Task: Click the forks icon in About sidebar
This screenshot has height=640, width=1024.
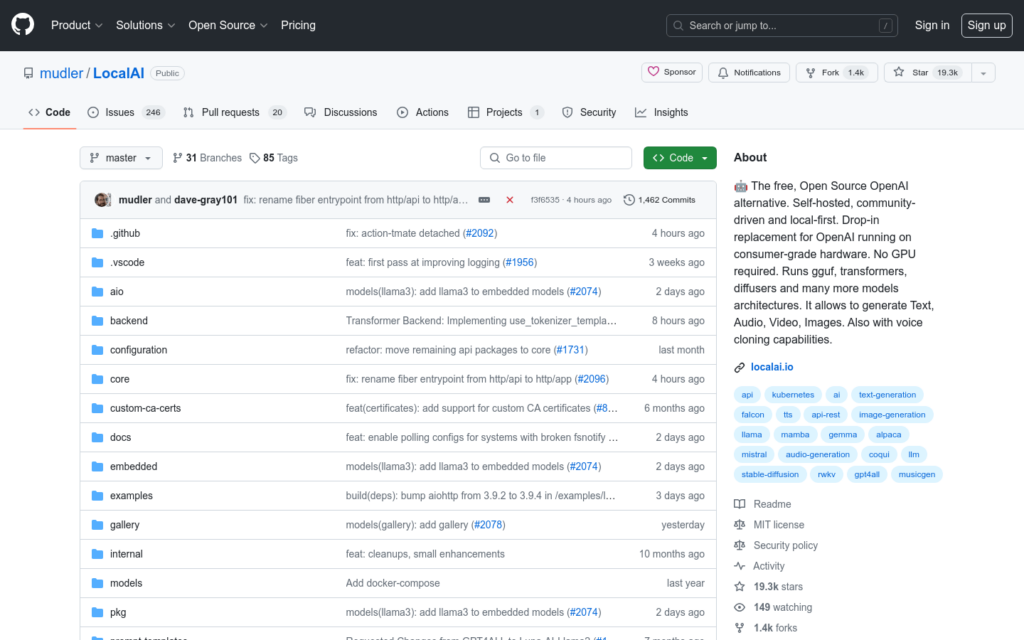Action: coord(739,628)
